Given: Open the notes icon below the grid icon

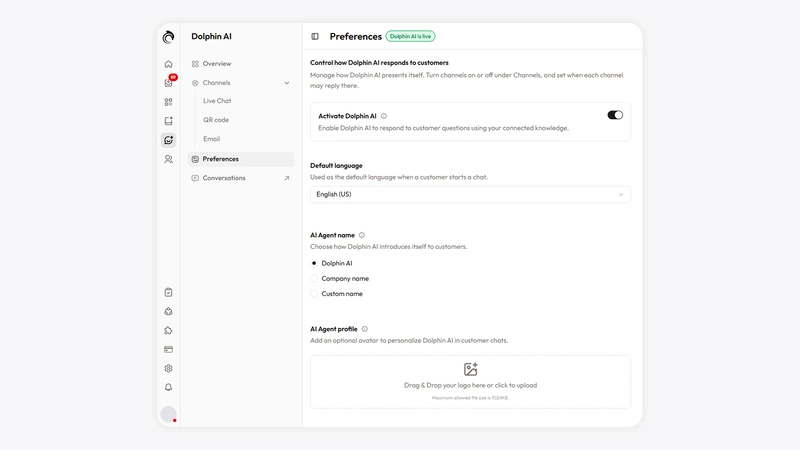Looking at the screenshot, I should (x=168, y=121).
